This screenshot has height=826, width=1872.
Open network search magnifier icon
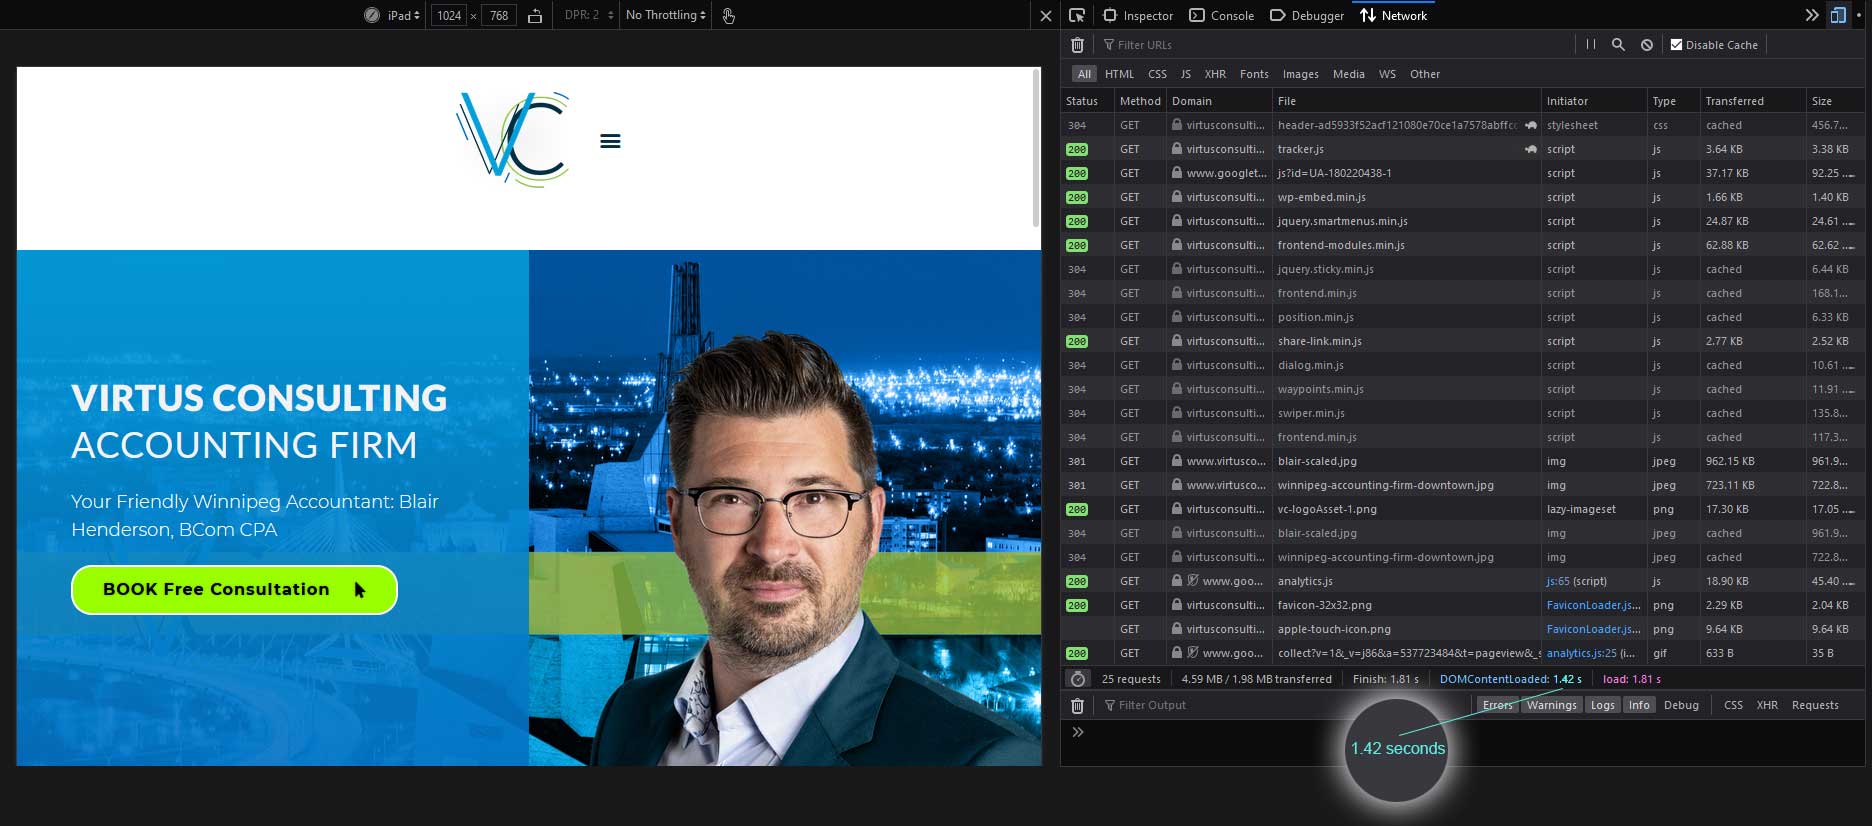tap(1618, 45)
